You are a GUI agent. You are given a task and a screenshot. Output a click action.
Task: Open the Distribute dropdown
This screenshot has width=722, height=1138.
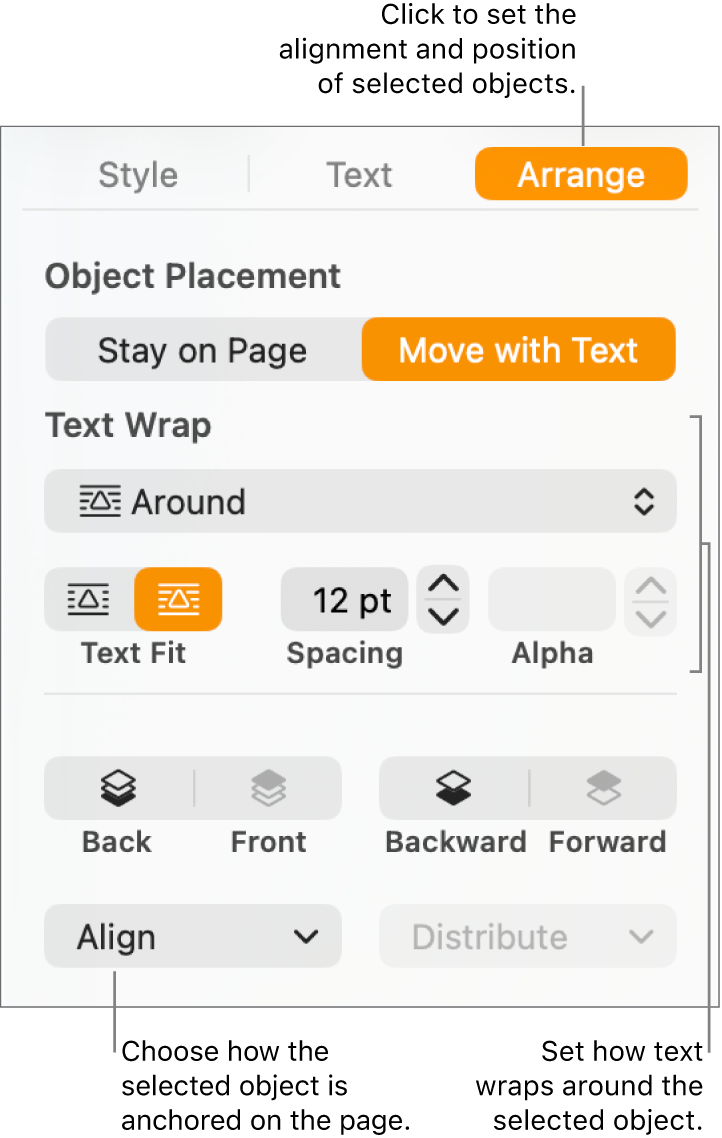pos(527,937)
